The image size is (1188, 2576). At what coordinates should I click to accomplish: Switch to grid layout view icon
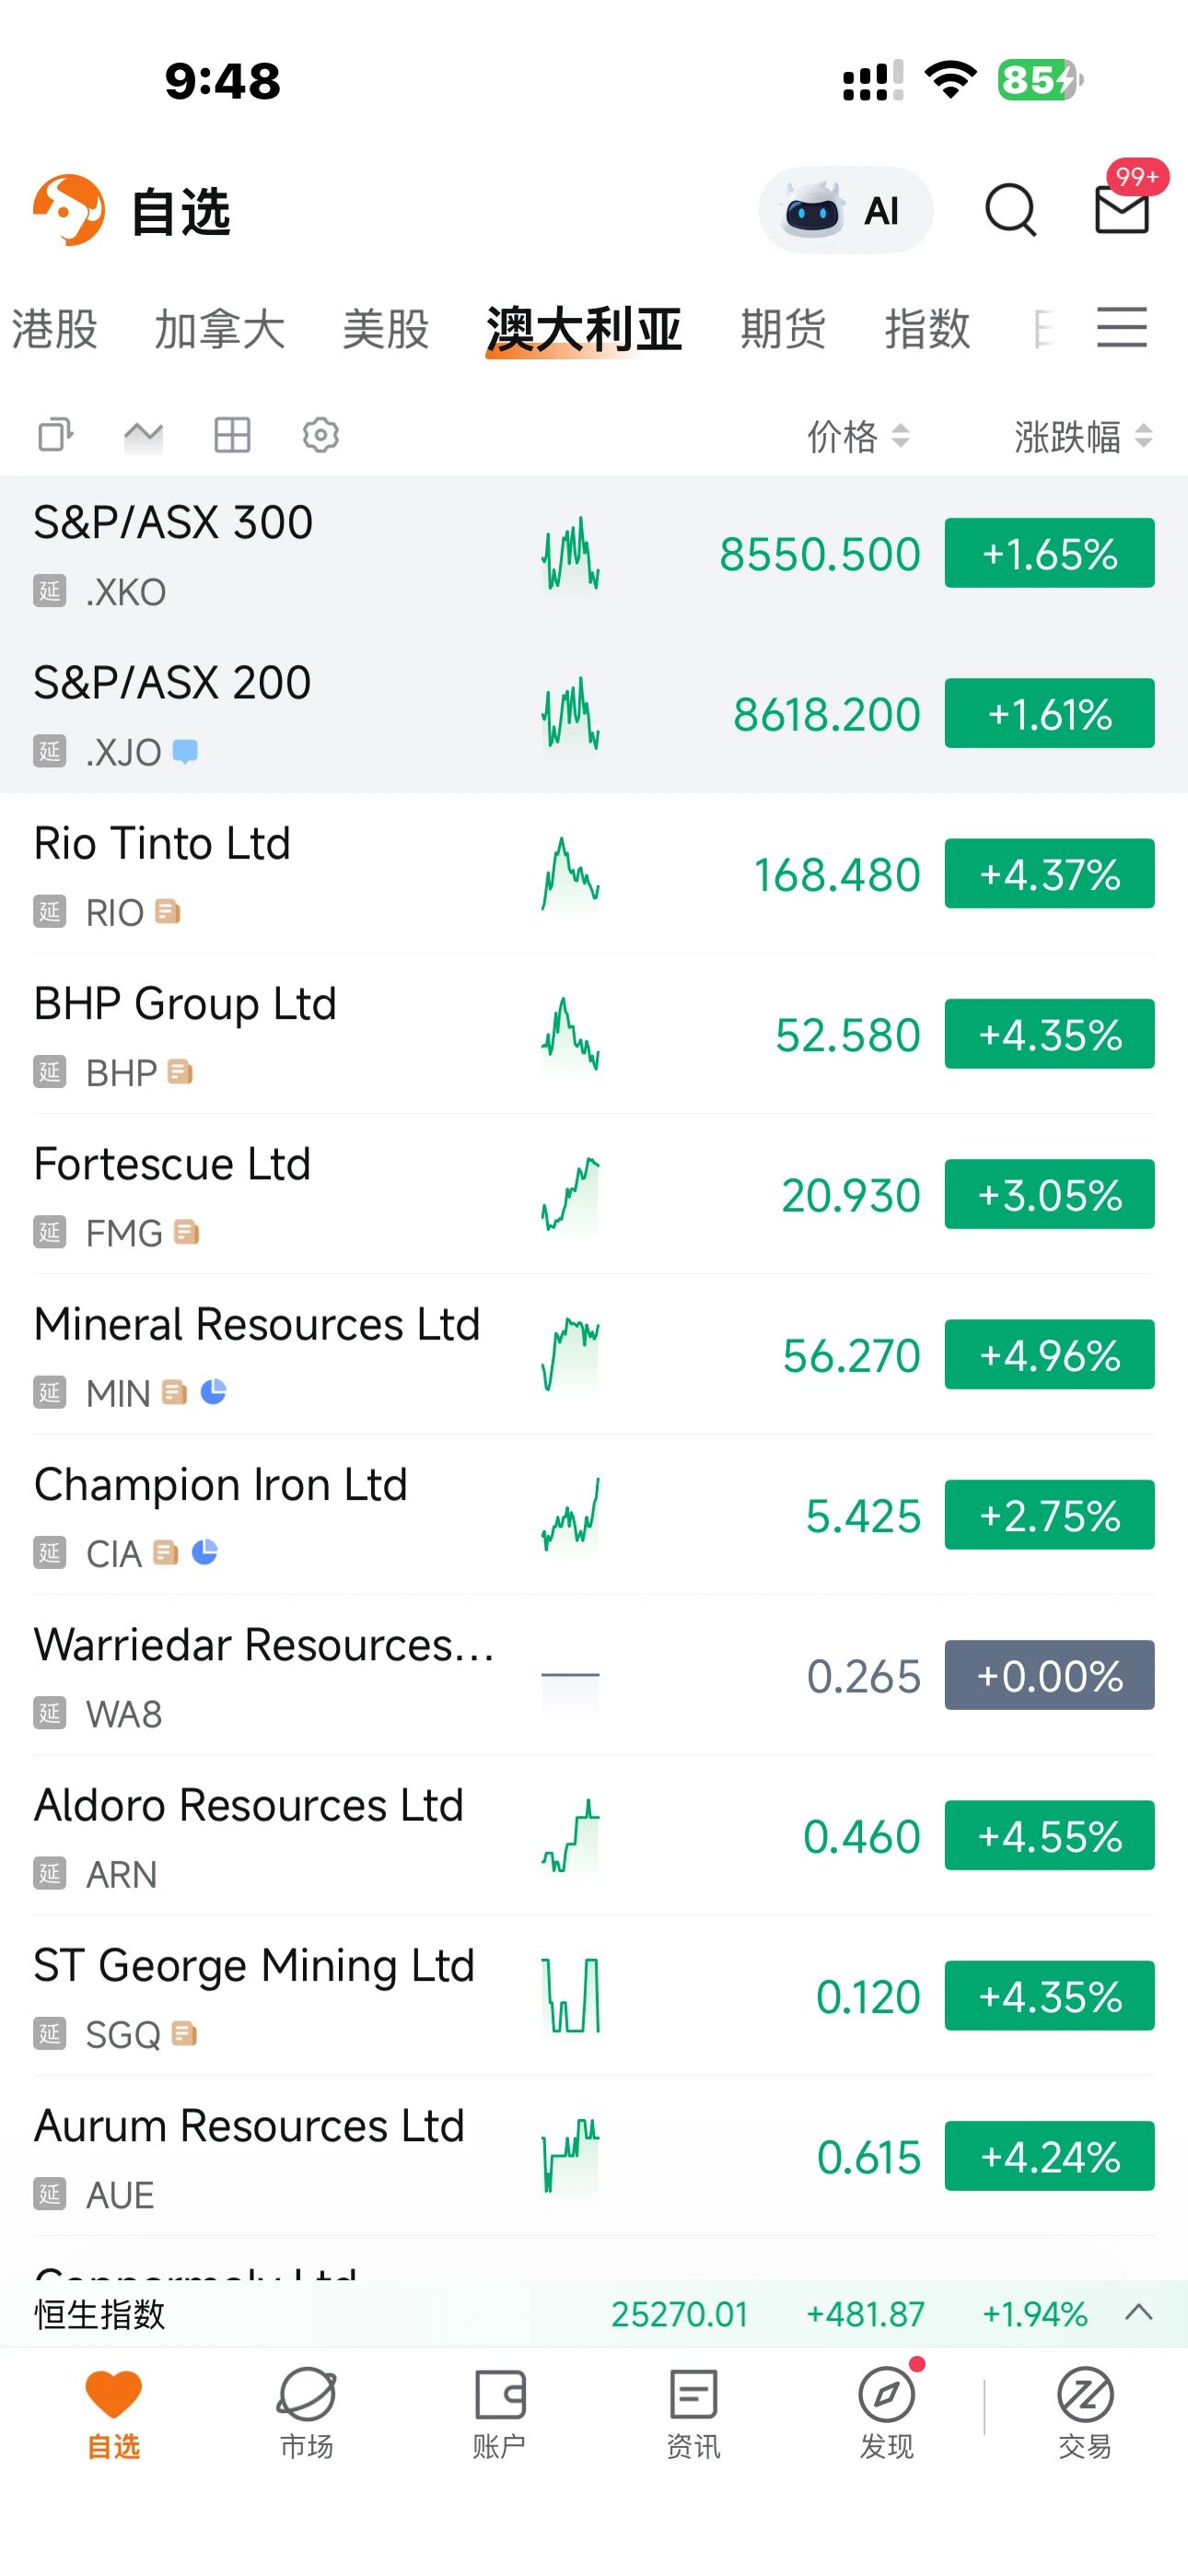tap(232, 435)
